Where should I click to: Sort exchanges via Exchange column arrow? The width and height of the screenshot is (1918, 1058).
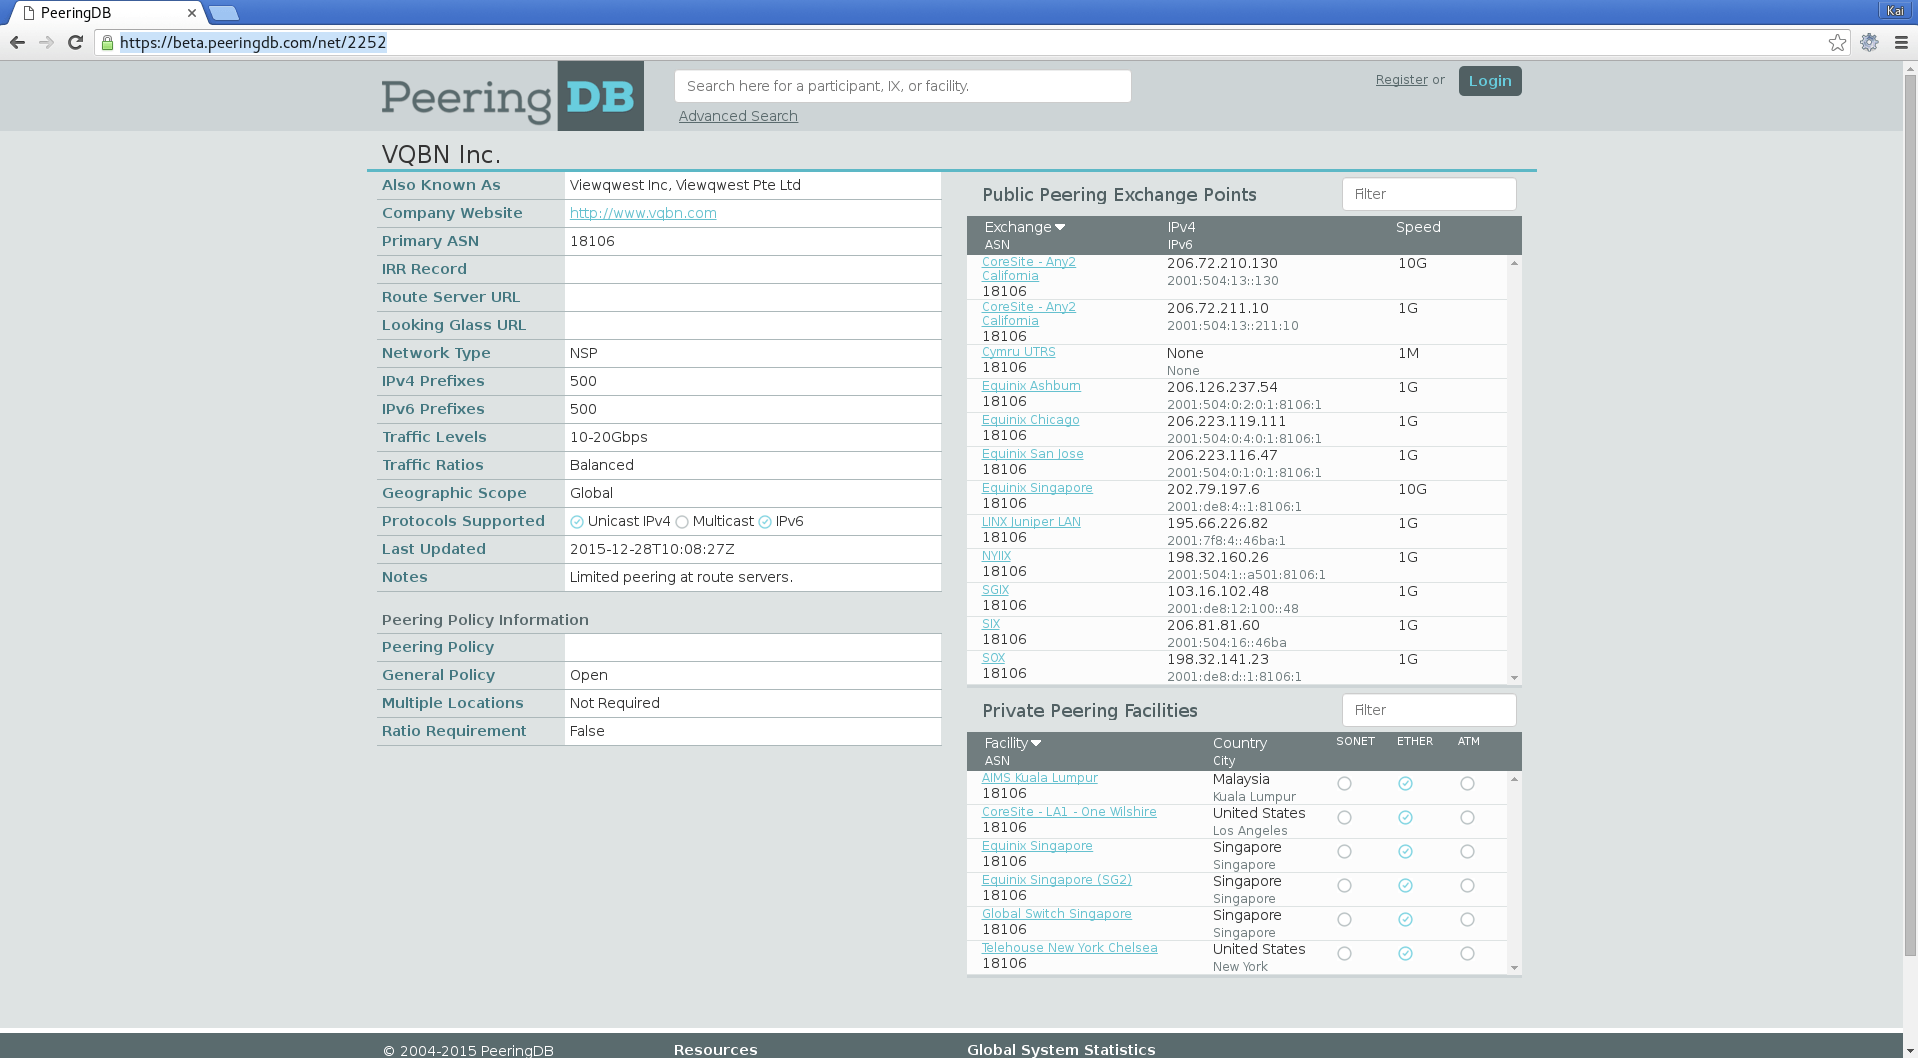[1060, 227]
